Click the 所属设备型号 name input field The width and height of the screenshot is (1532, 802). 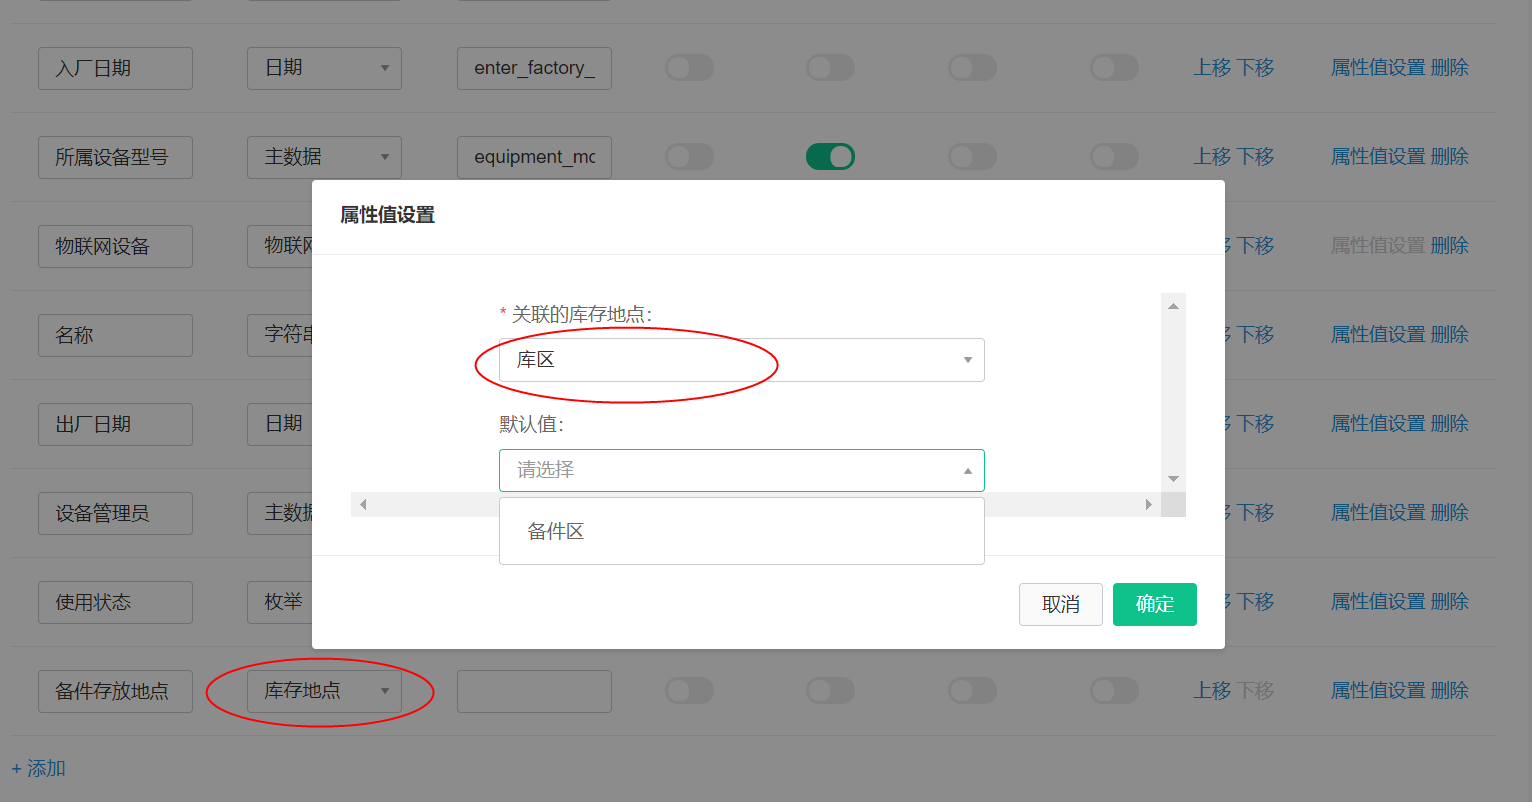[x=115, y=157]
